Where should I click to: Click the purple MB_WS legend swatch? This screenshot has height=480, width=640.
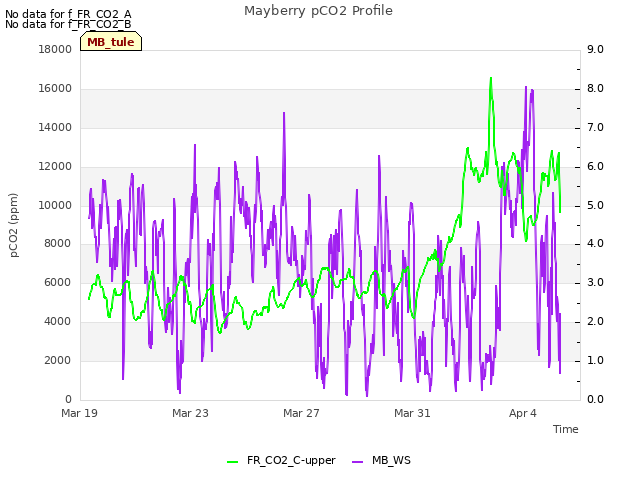(x=357, y=462)
